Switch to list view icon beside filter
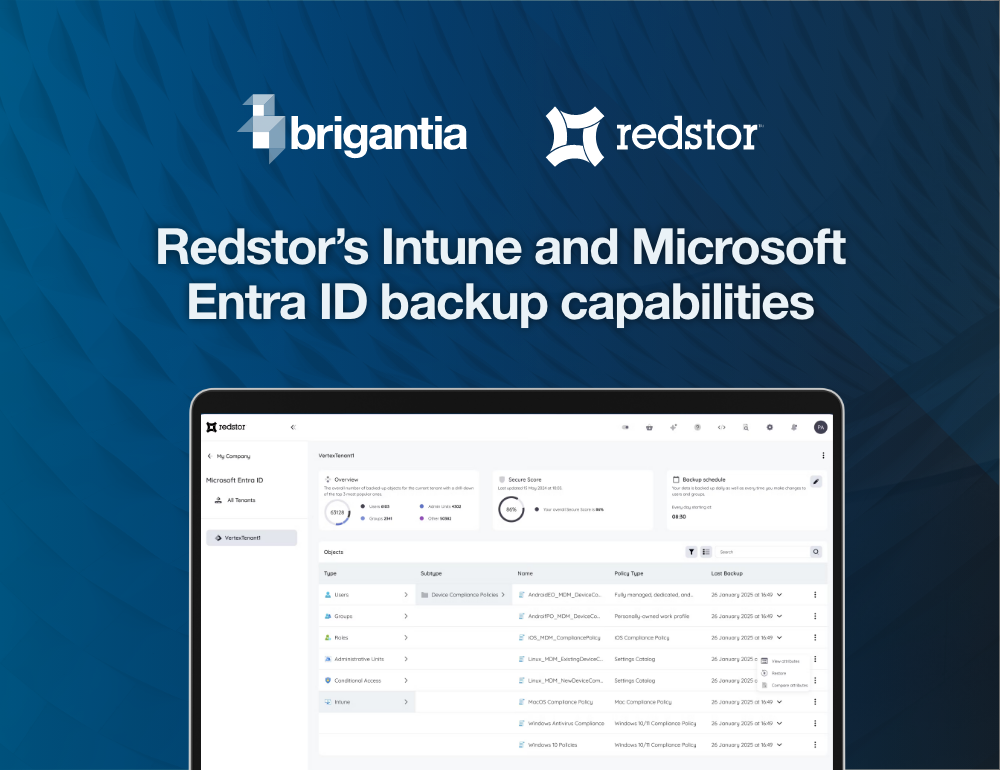 point(706,551)
